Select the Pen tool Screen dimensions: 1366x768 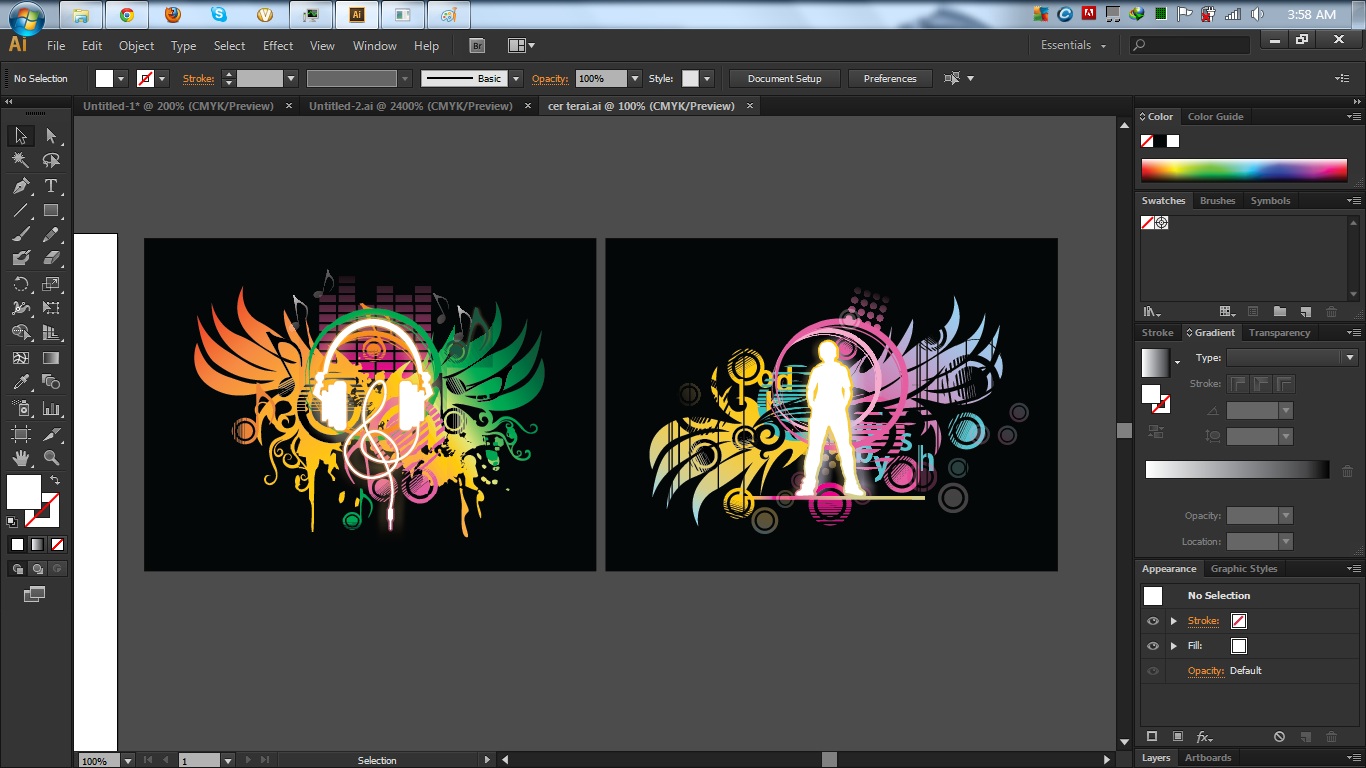[20, 186]
